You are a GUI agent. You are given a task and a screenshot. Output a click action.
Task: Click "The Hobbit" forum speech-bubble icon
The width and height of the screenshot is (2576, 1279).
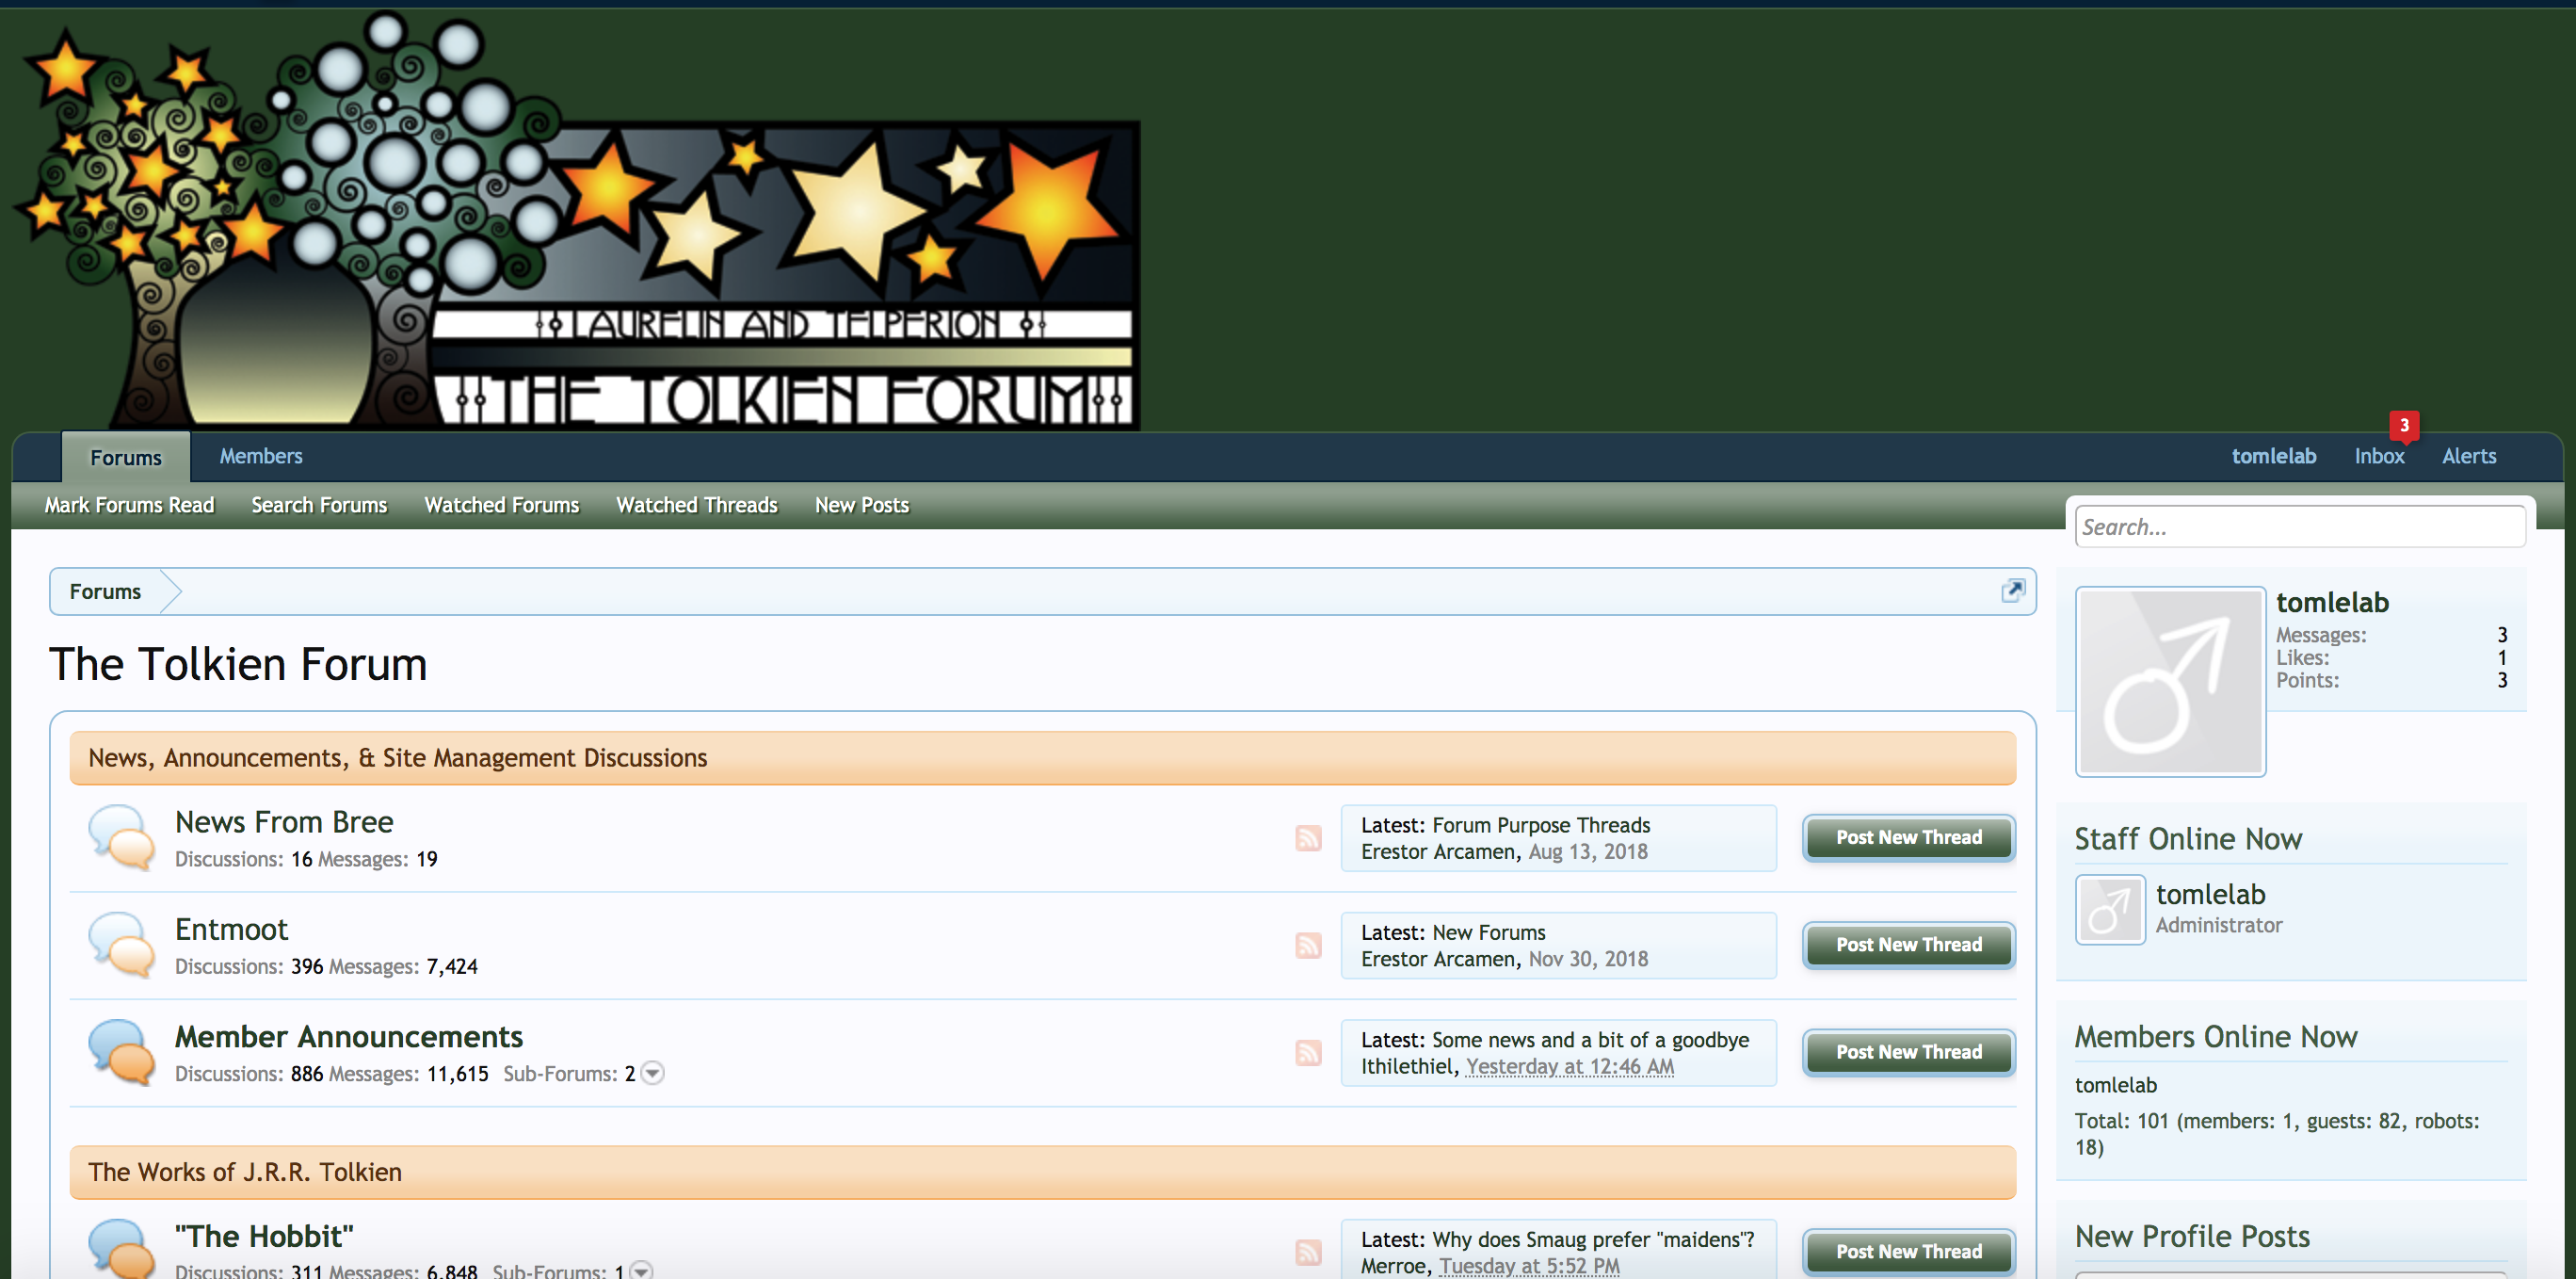tap(121, 1248)
